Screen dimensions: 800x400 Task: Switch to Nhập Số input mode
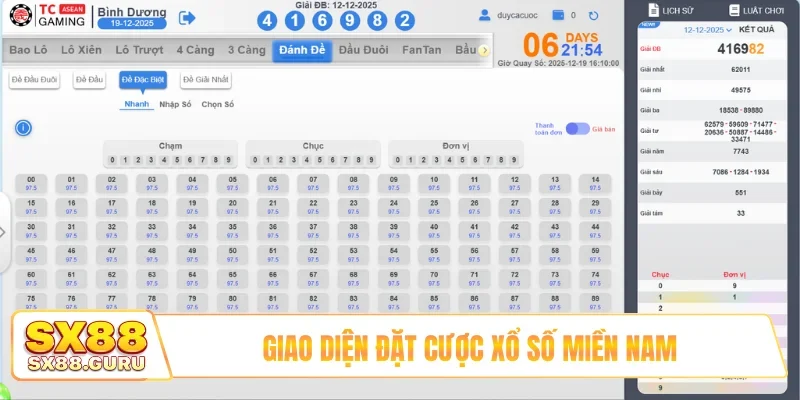175,105
